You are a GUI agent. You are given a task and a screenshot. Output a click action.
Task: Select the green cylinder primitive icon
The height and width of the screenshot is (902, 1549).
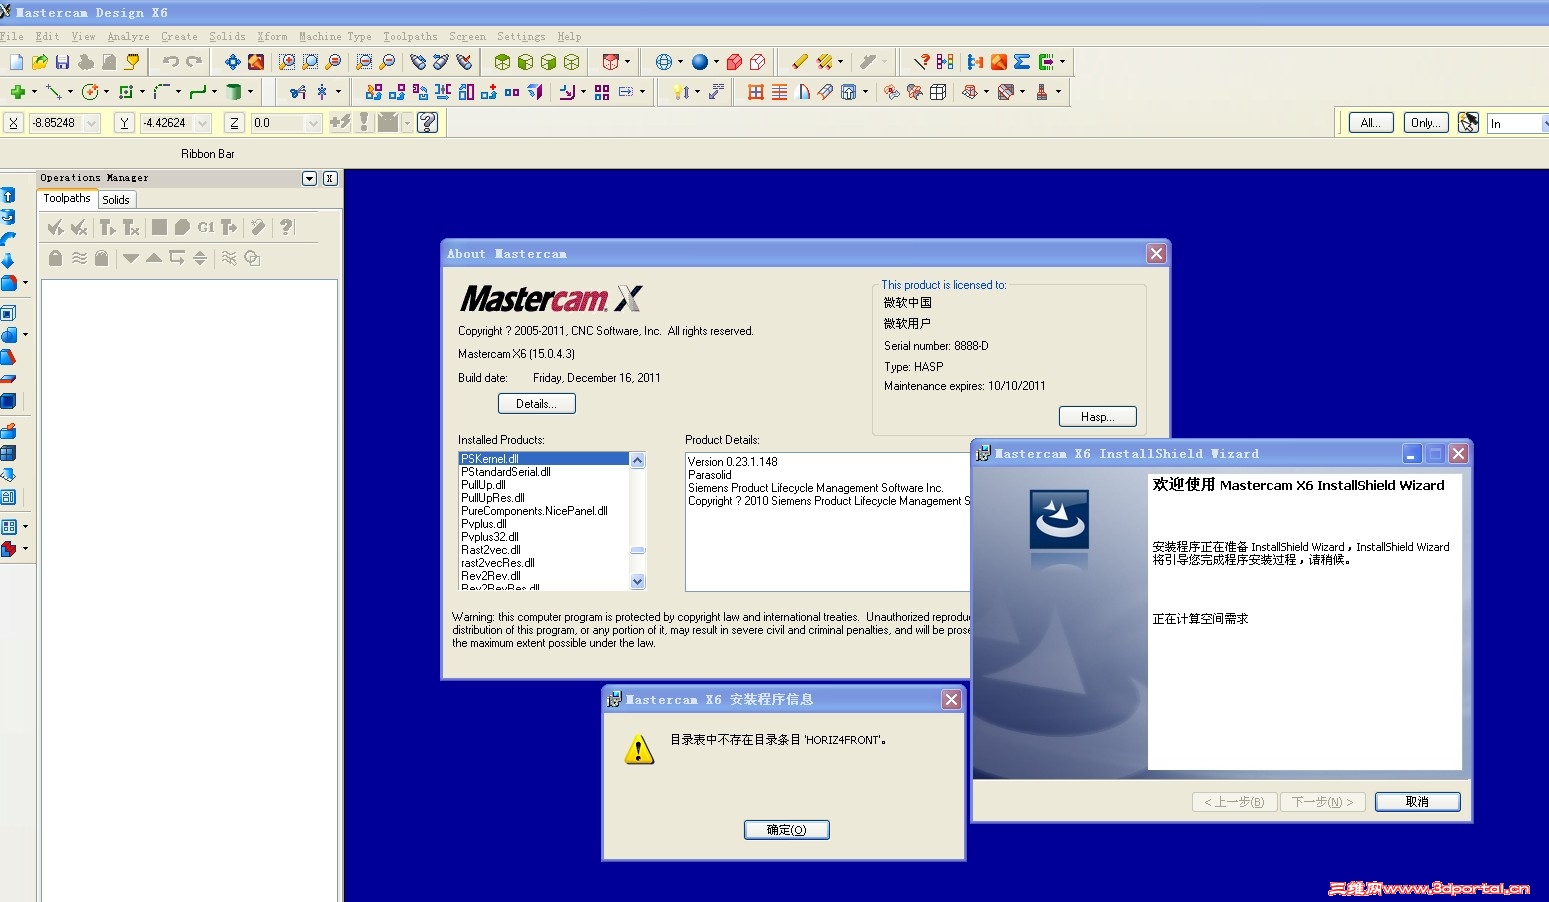pyautogui.click(x=233, y=92)
